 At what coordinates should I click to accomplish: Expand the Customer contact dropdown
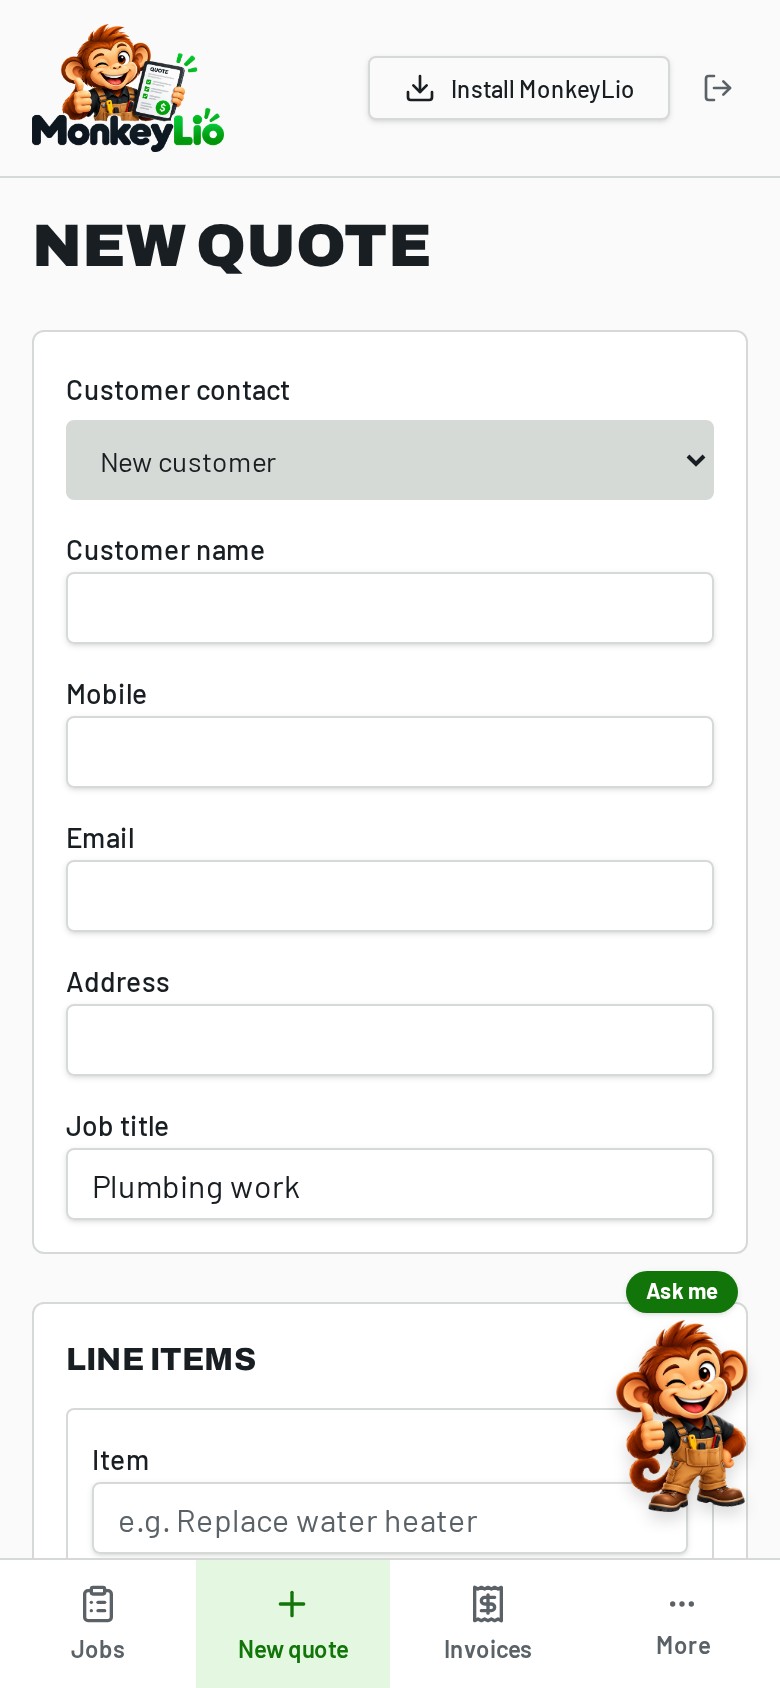[x=390, y=460]
